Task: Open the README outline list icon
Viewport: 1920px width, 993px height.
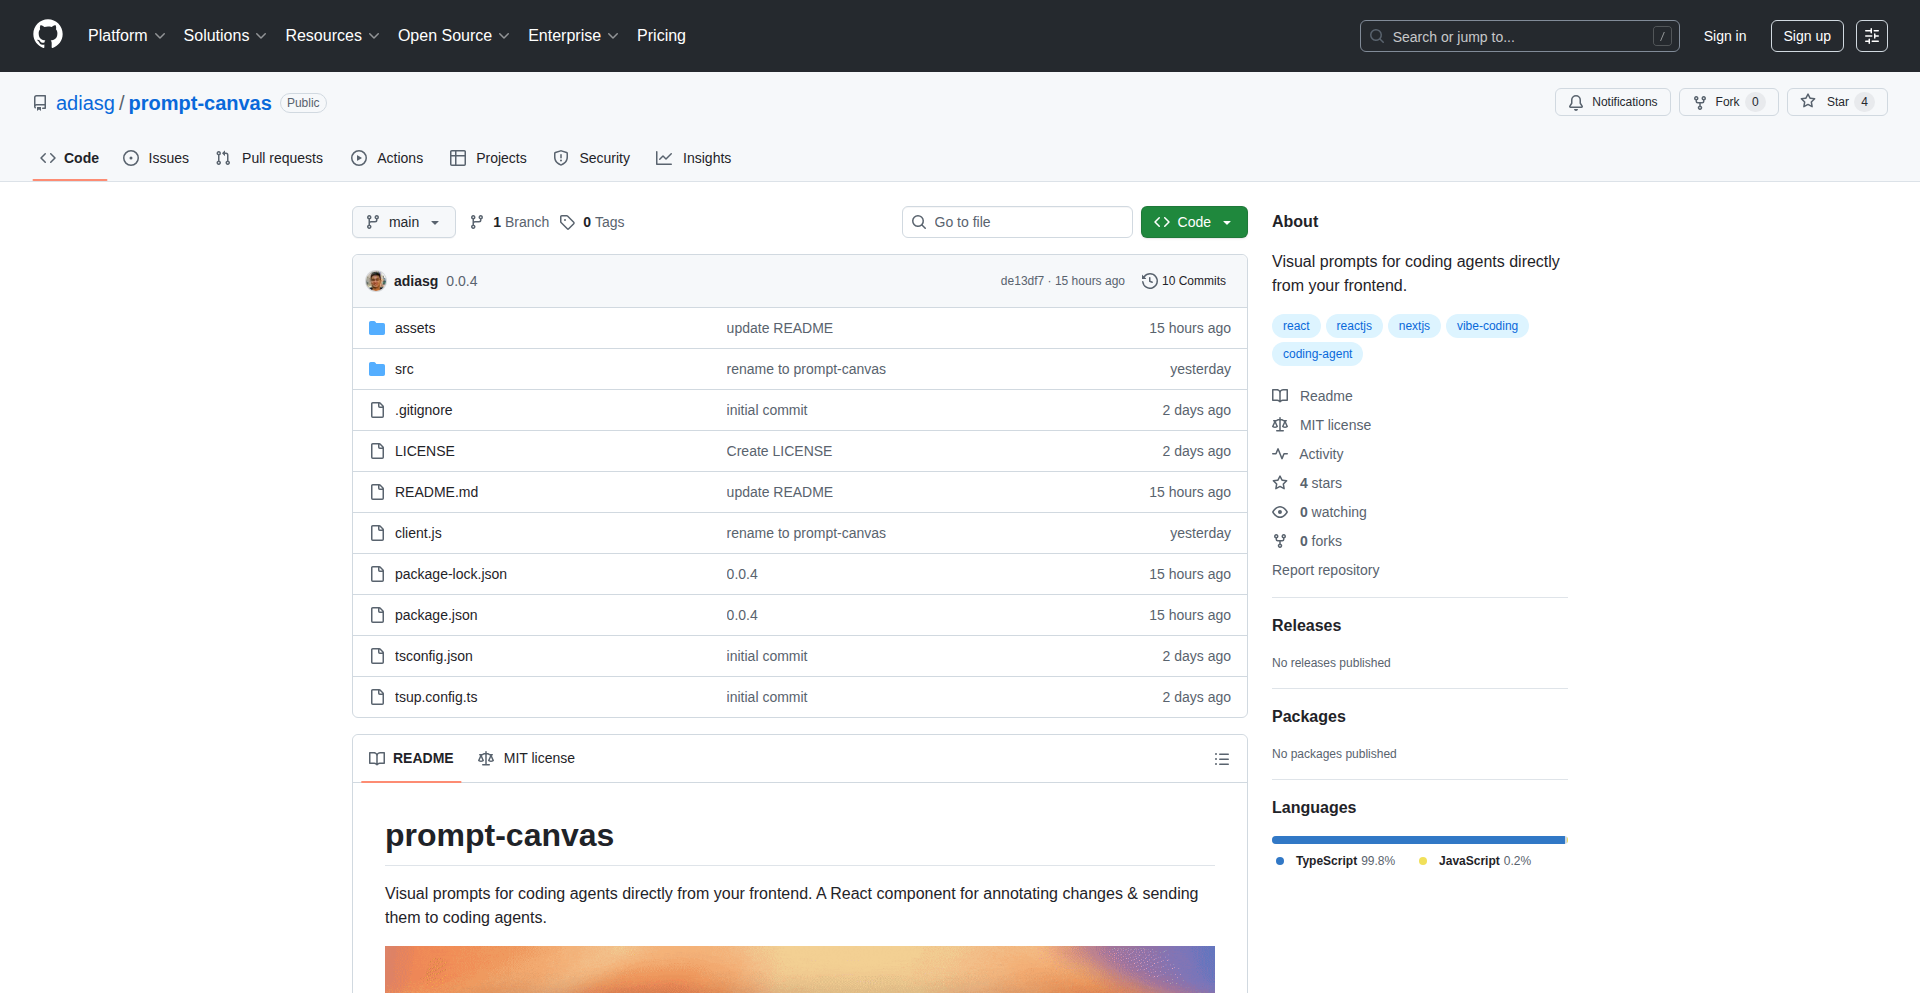Action: coord(1221,759)
